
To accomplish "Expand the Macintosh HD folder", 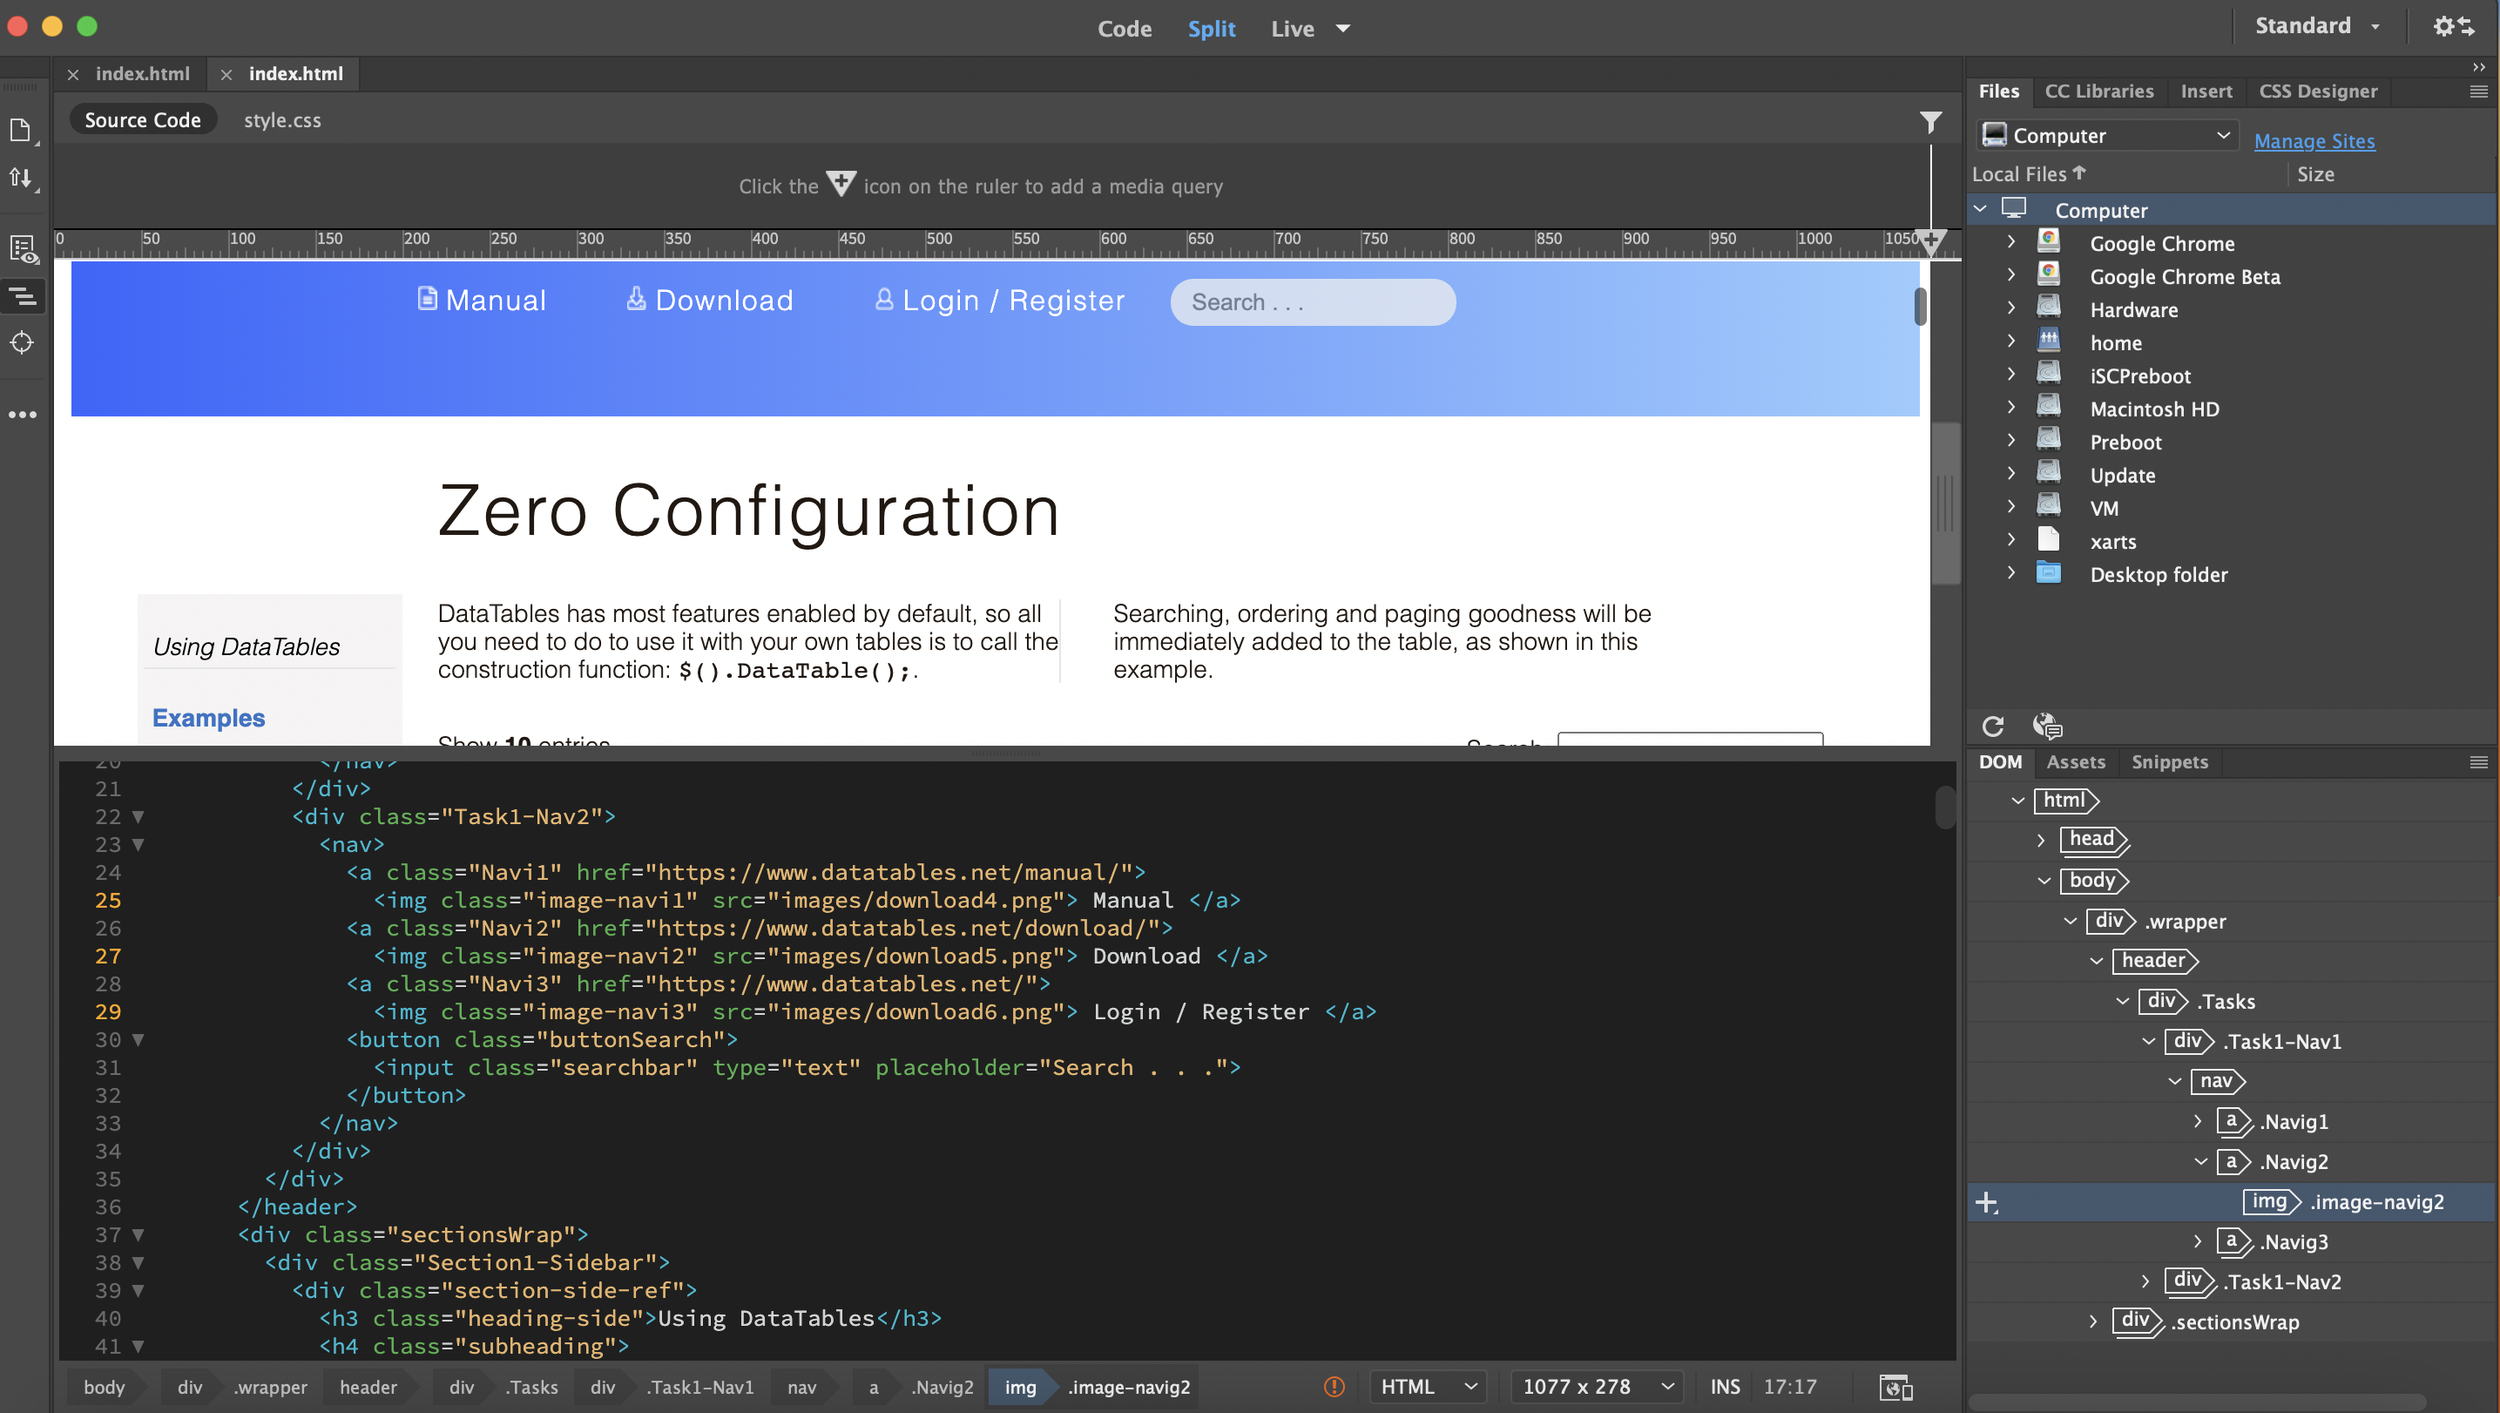I will coord(2011,408).
